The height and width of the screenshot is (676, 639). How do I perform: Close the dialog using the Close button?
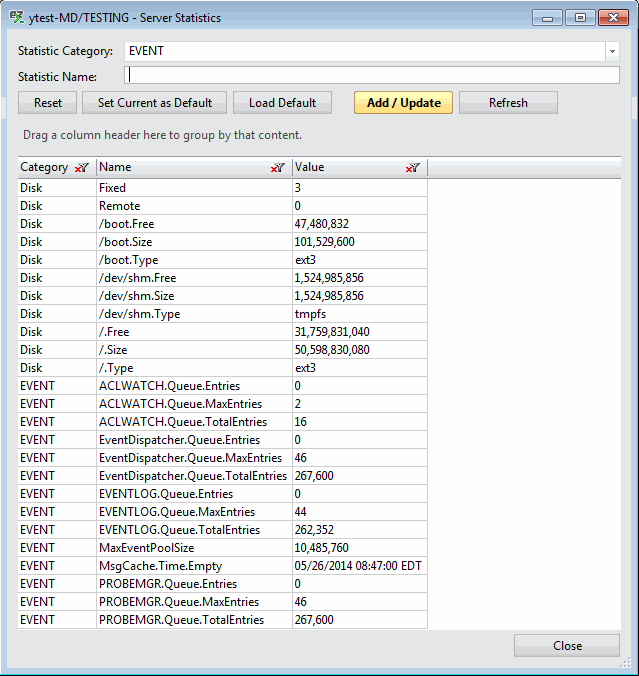pos(567,646)
